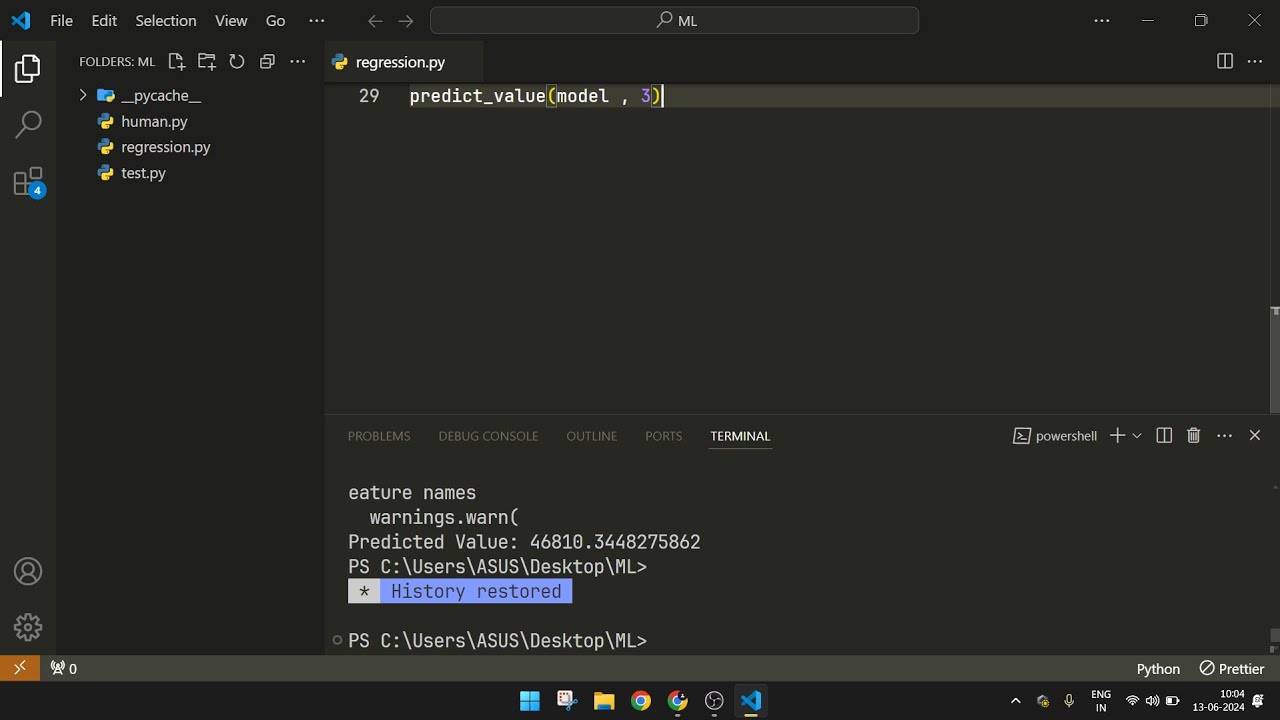Open Google Chrome from the taskbar

641,700
